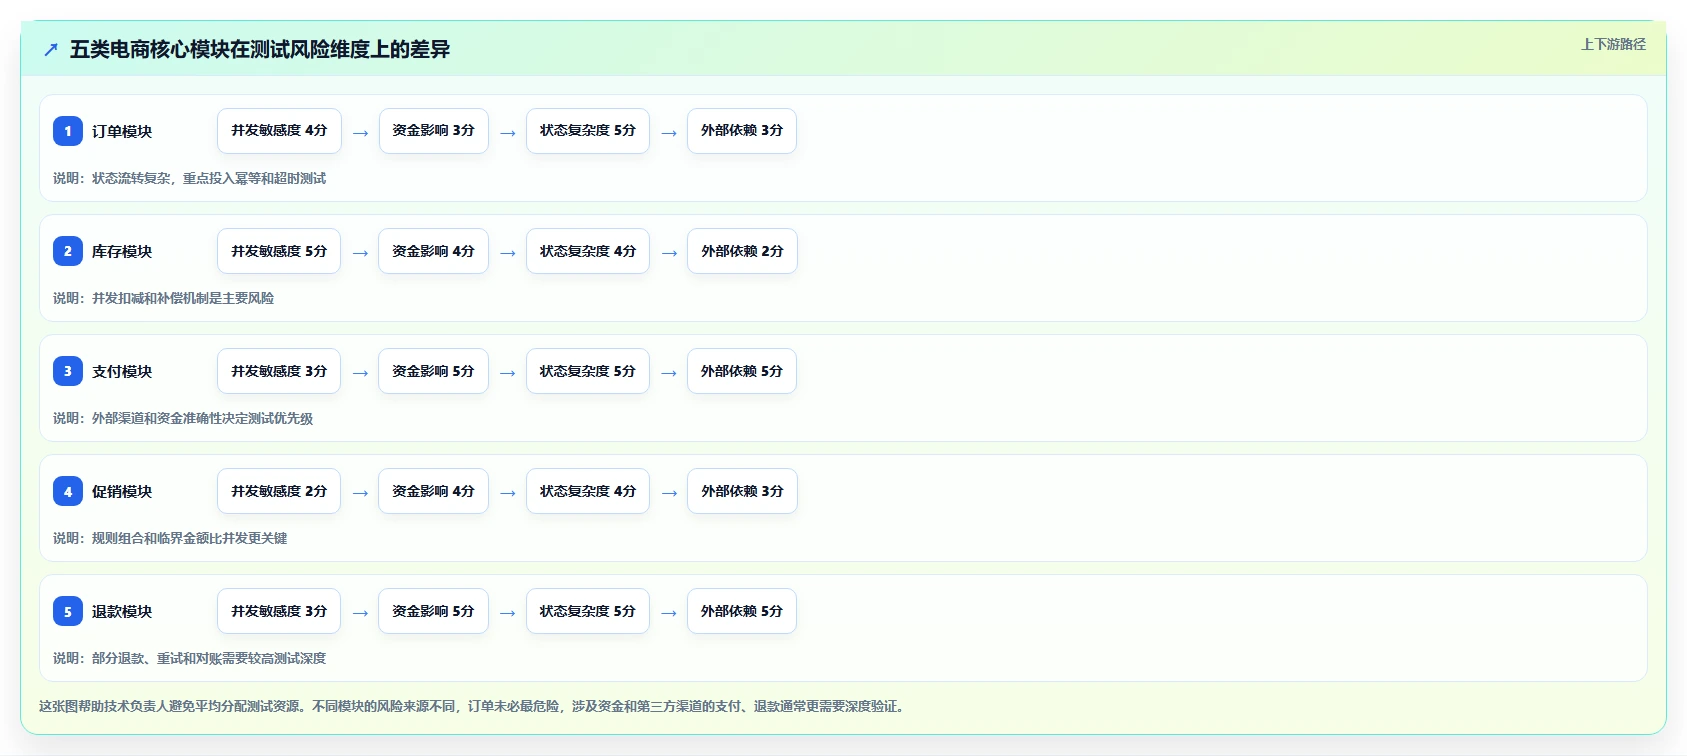Click 并发敏感度 3分 chip in 支付模块
The image size is (1687, 756).
[279, 371]
